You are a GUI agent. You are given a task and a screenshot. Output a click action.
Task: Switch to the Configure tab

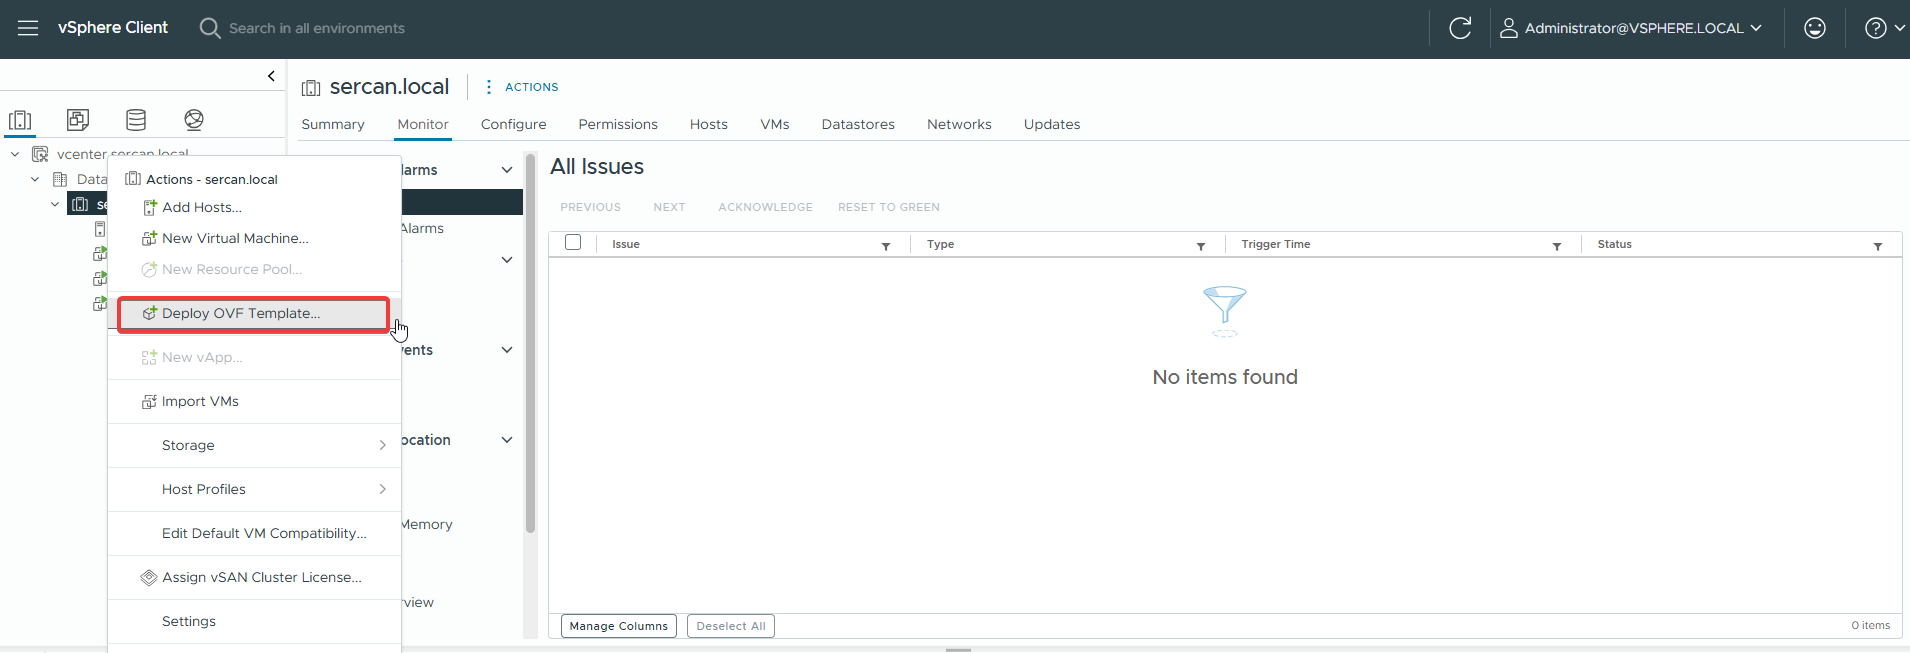coord(513,124)
